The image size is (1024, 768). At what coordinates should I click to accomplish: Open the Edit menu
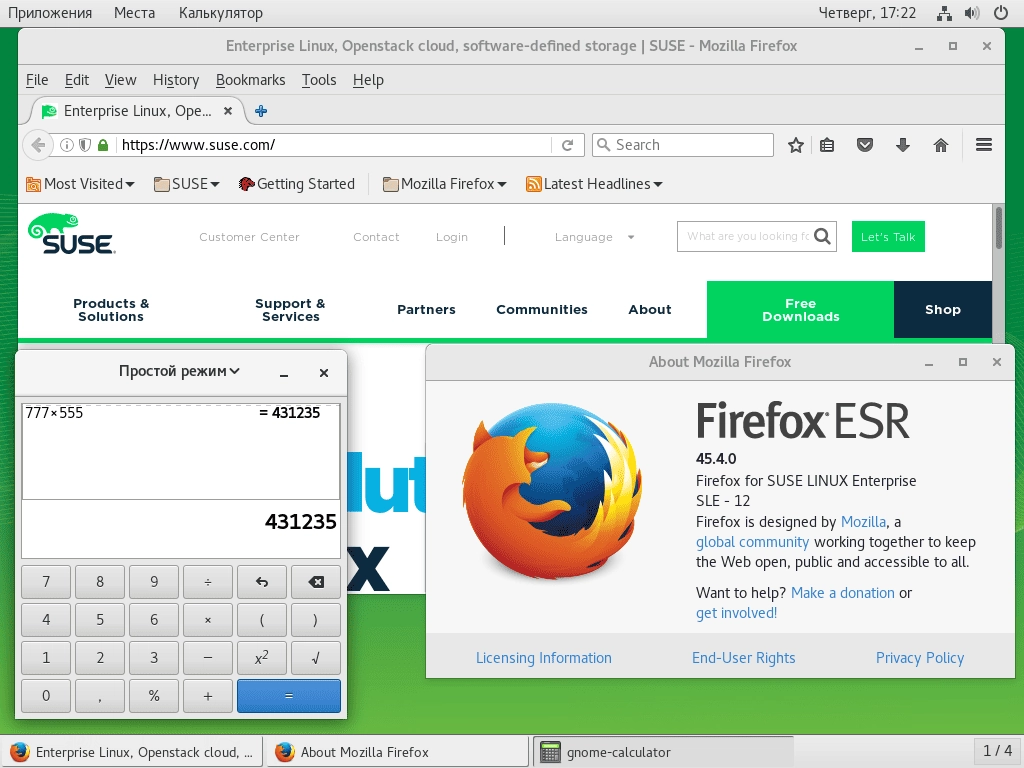pyautogui.click(x=76, y=80)
